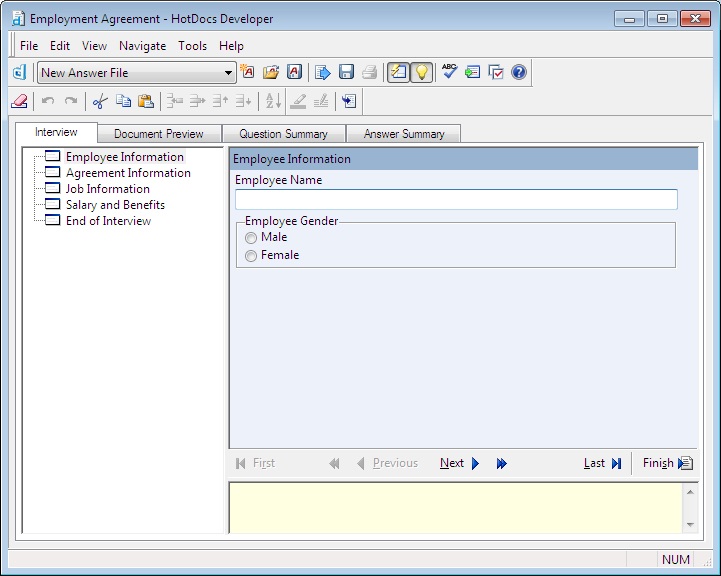Click resource pane scroll up arrow

[690, 492]
